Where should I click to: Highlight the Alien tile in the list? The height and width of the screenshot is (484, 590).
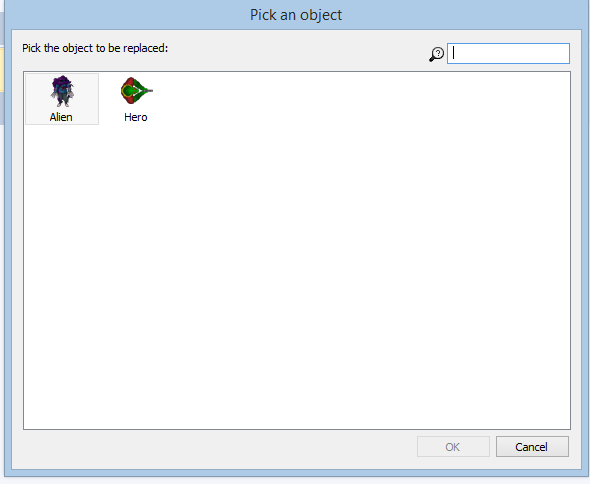click(62, 99)
